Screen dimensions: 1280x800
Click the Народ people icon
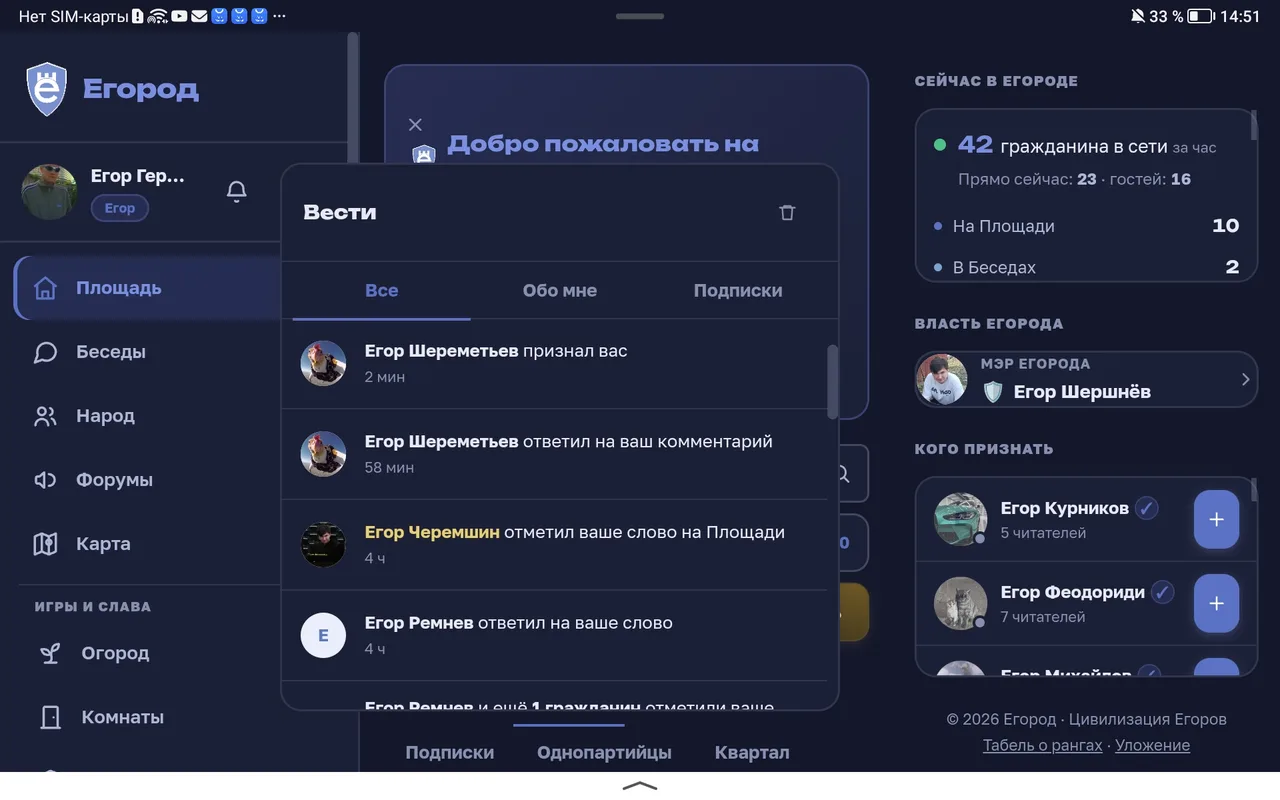(x=45, y=416)
